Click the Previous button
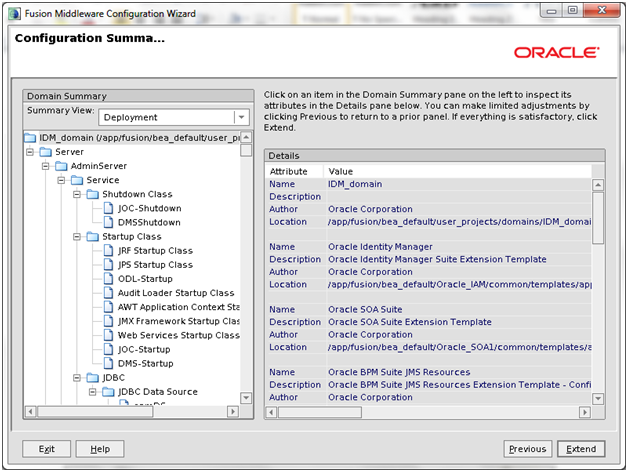Screen dimensions: 628x472 [527, 449]
